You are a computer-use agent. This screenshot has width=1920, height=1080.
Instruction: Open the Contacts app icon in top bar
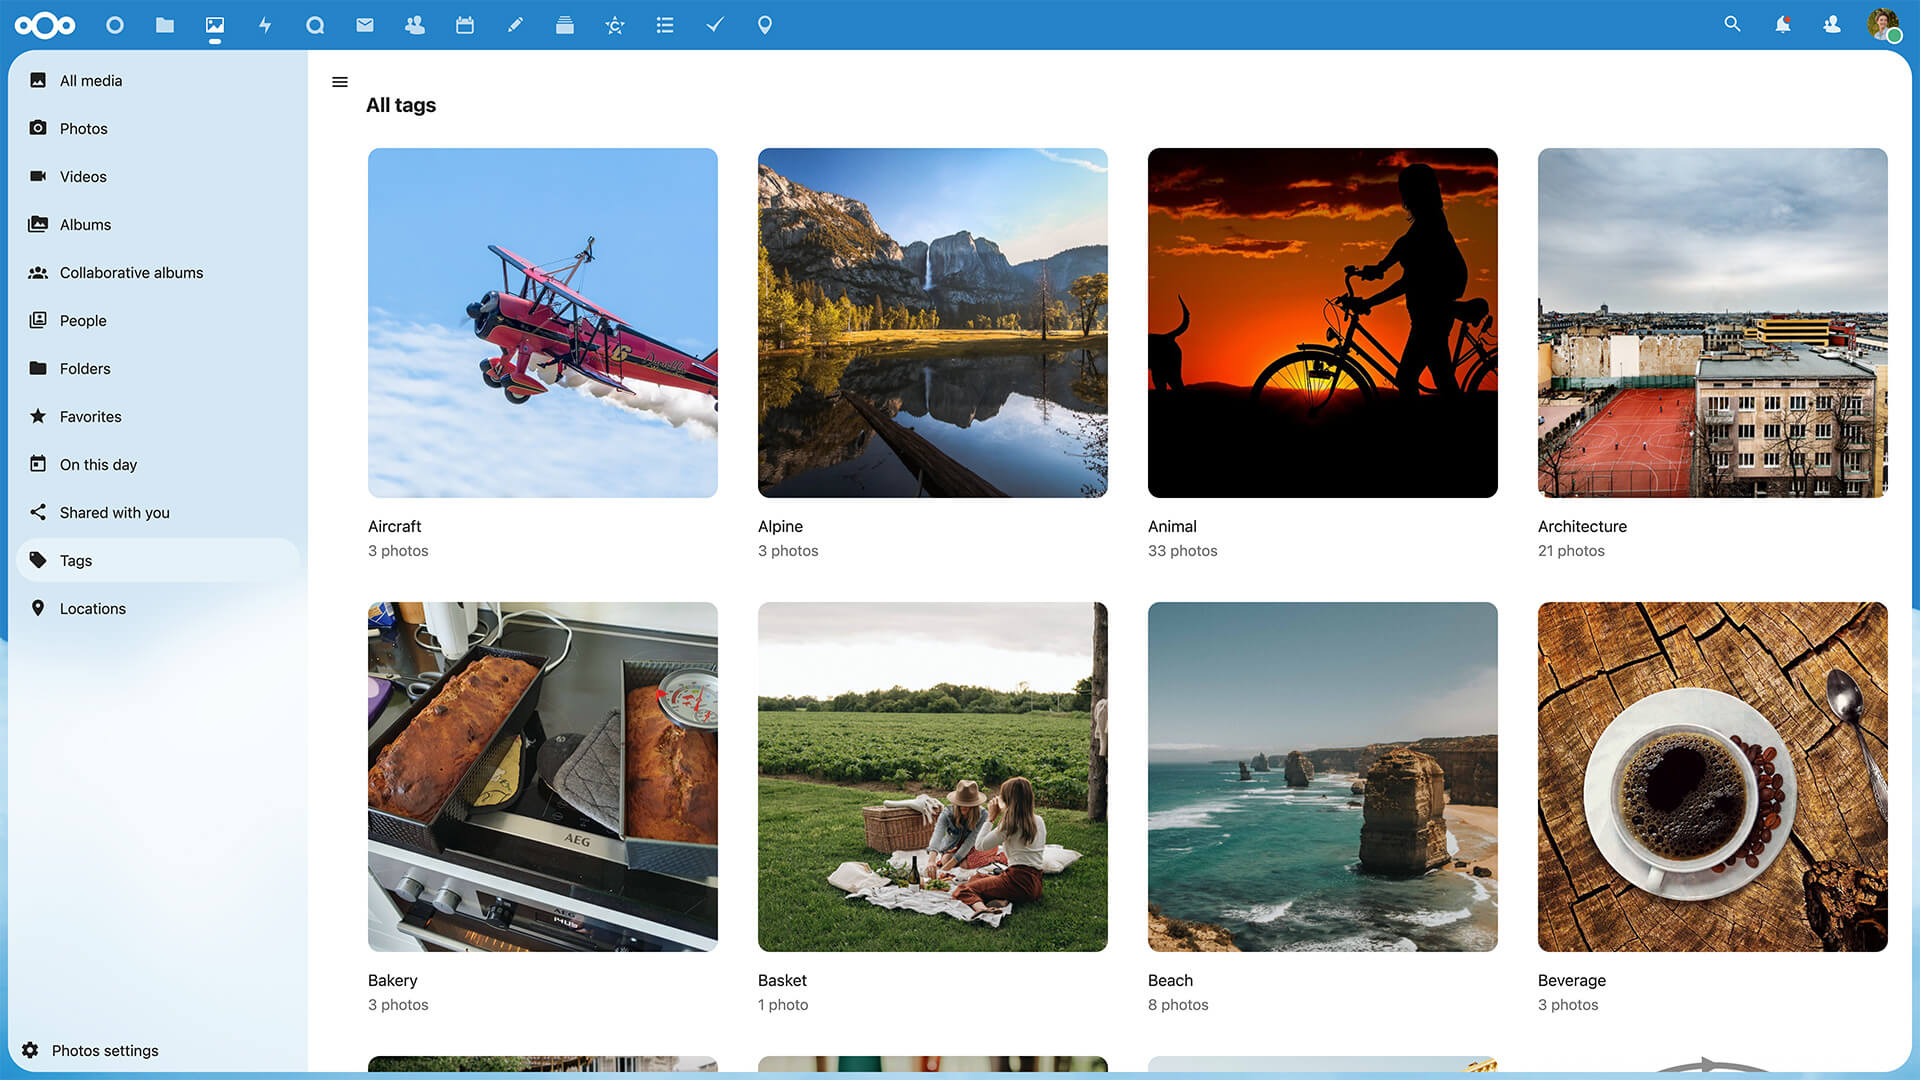pyautogui.click(x=415, y=25)
